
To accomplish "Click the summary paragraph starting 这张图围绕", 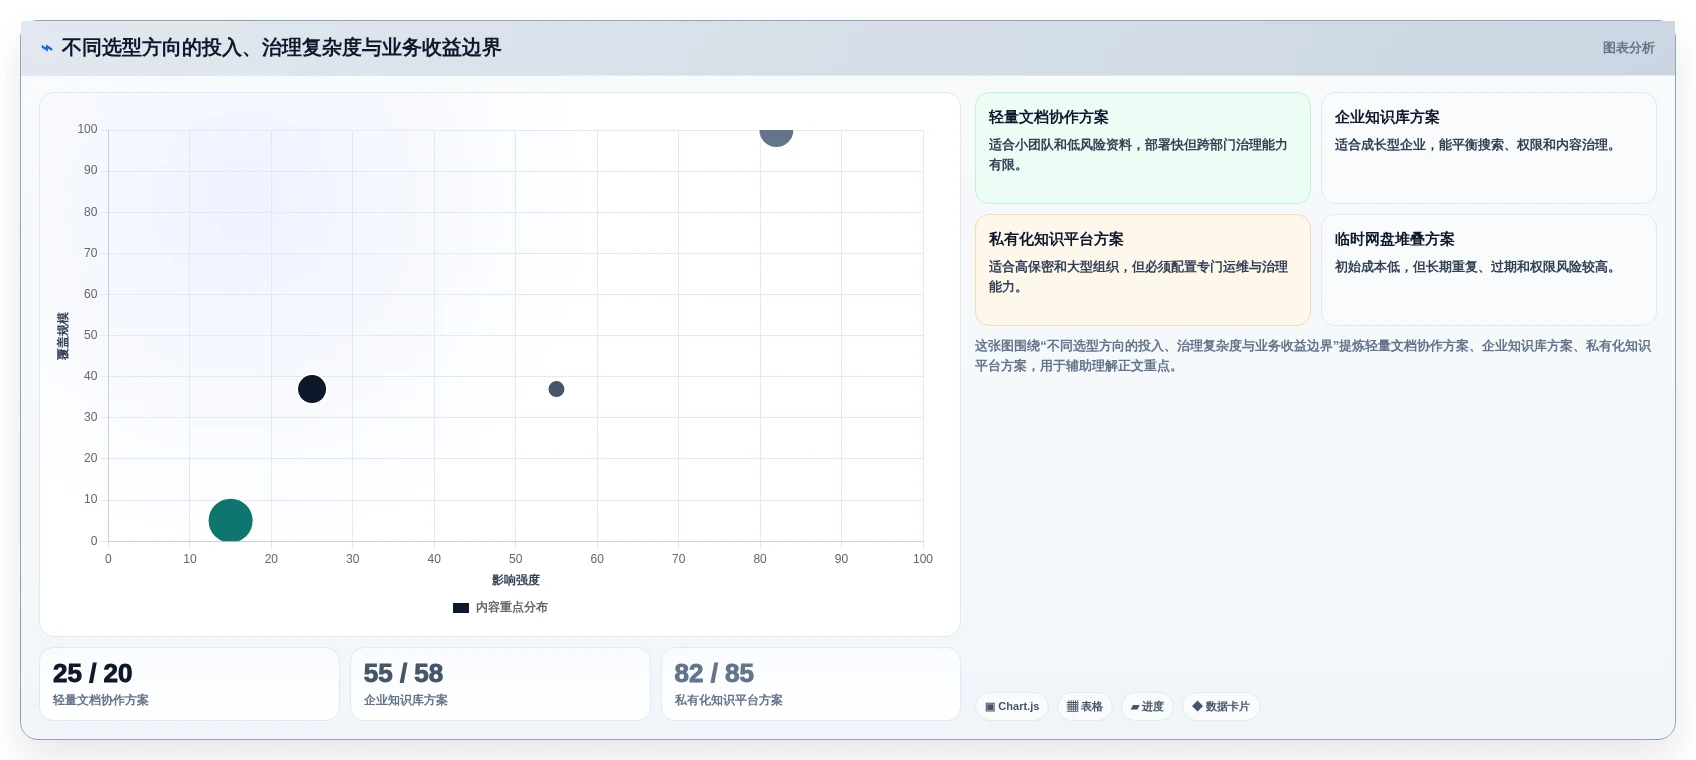I will pyautogui.click(x=1313, y=356).
